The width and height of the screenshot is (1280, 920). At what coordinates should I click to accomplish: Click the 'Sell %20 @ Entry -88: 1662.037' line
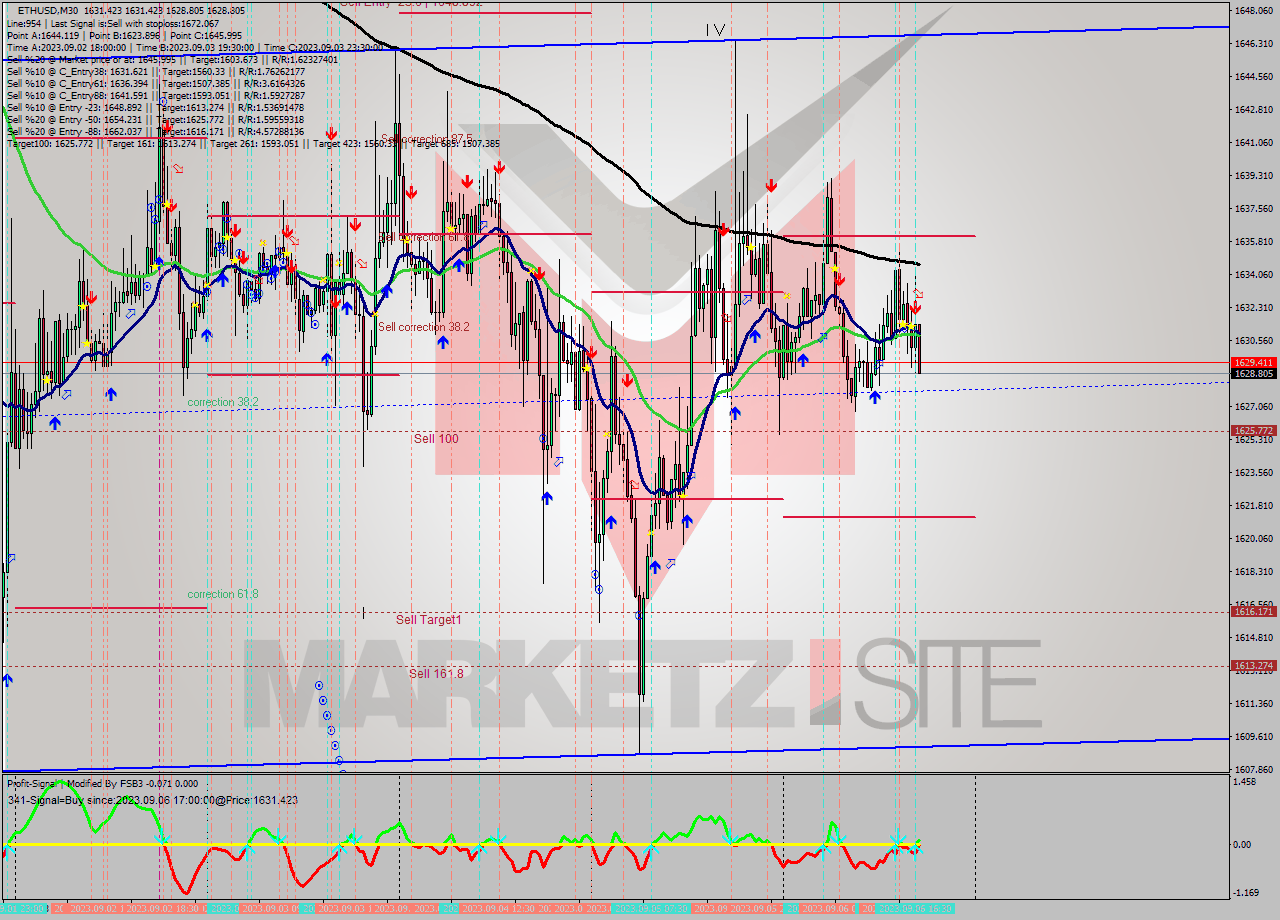(155, 131)
